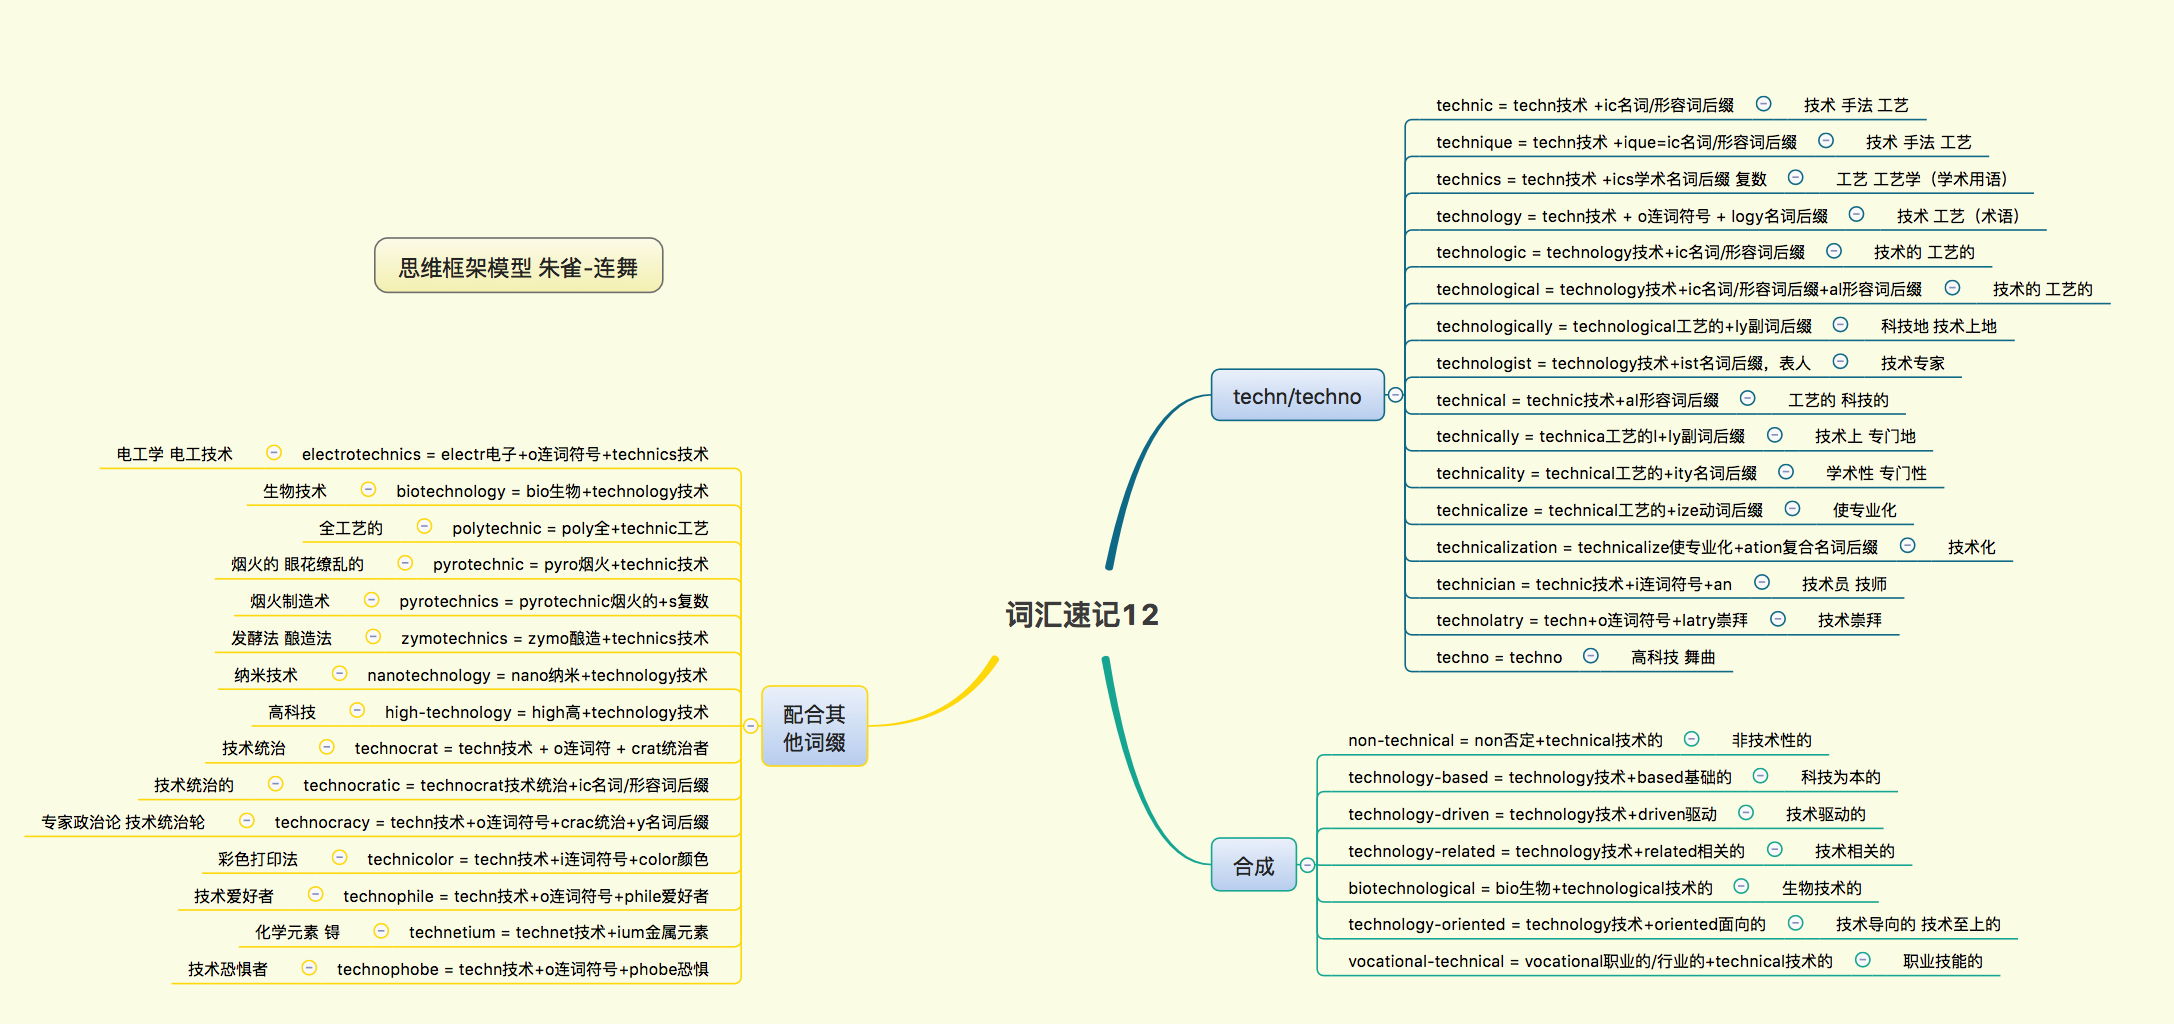Select the vocational-technical node text

click(x=1590, y=961)
